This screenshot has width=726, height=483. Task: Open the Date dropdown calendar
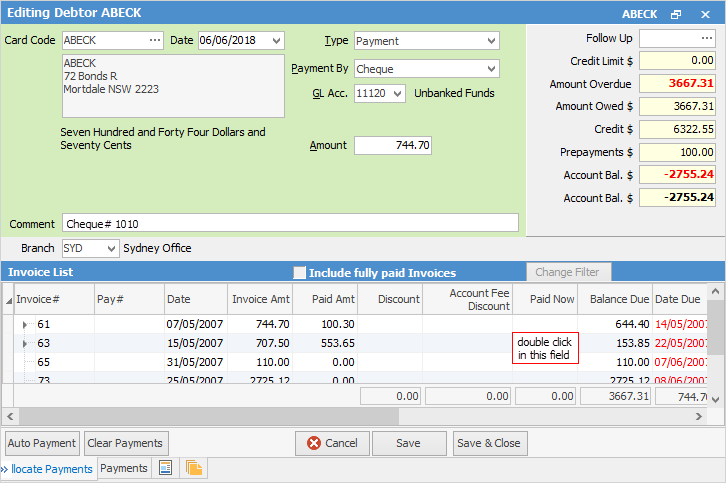276,41
